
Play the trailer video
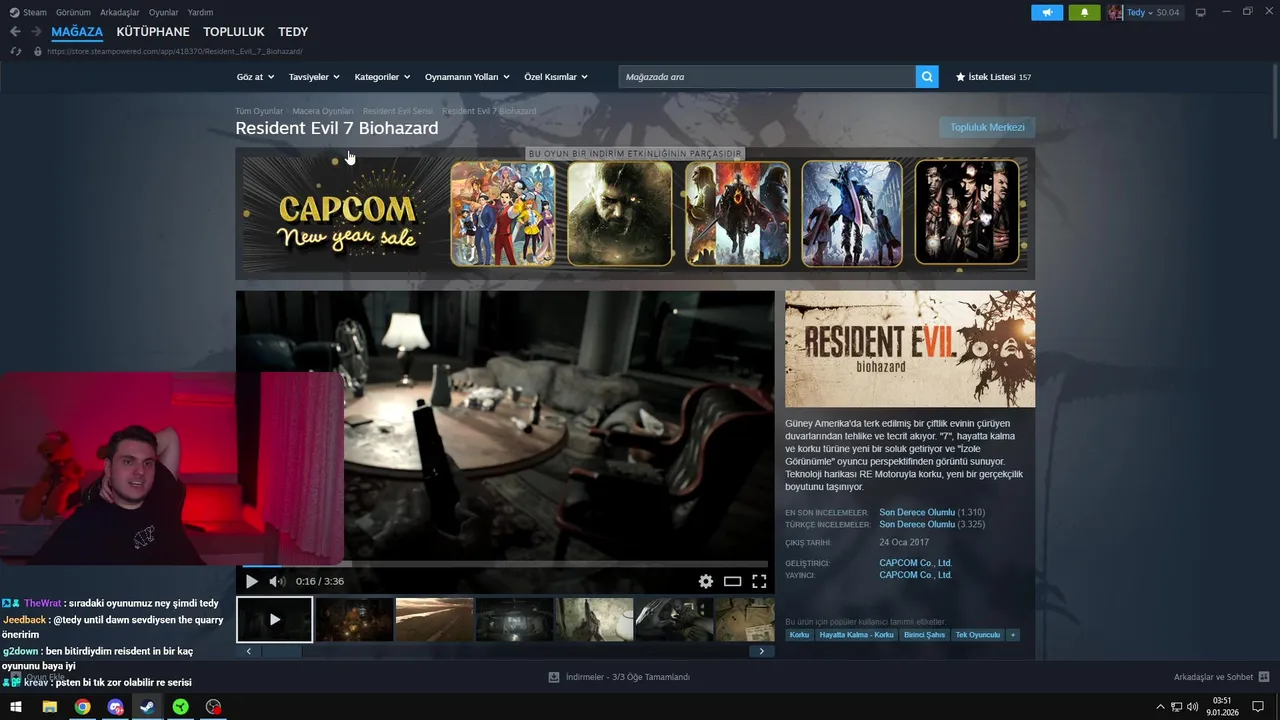251,581
